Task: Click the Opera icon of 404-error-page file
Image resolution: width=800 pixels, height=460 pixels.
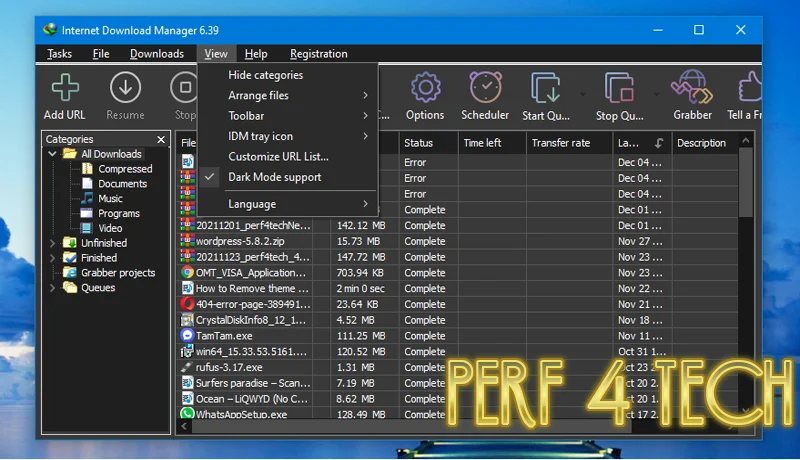Action: click(x=187, y=304)
